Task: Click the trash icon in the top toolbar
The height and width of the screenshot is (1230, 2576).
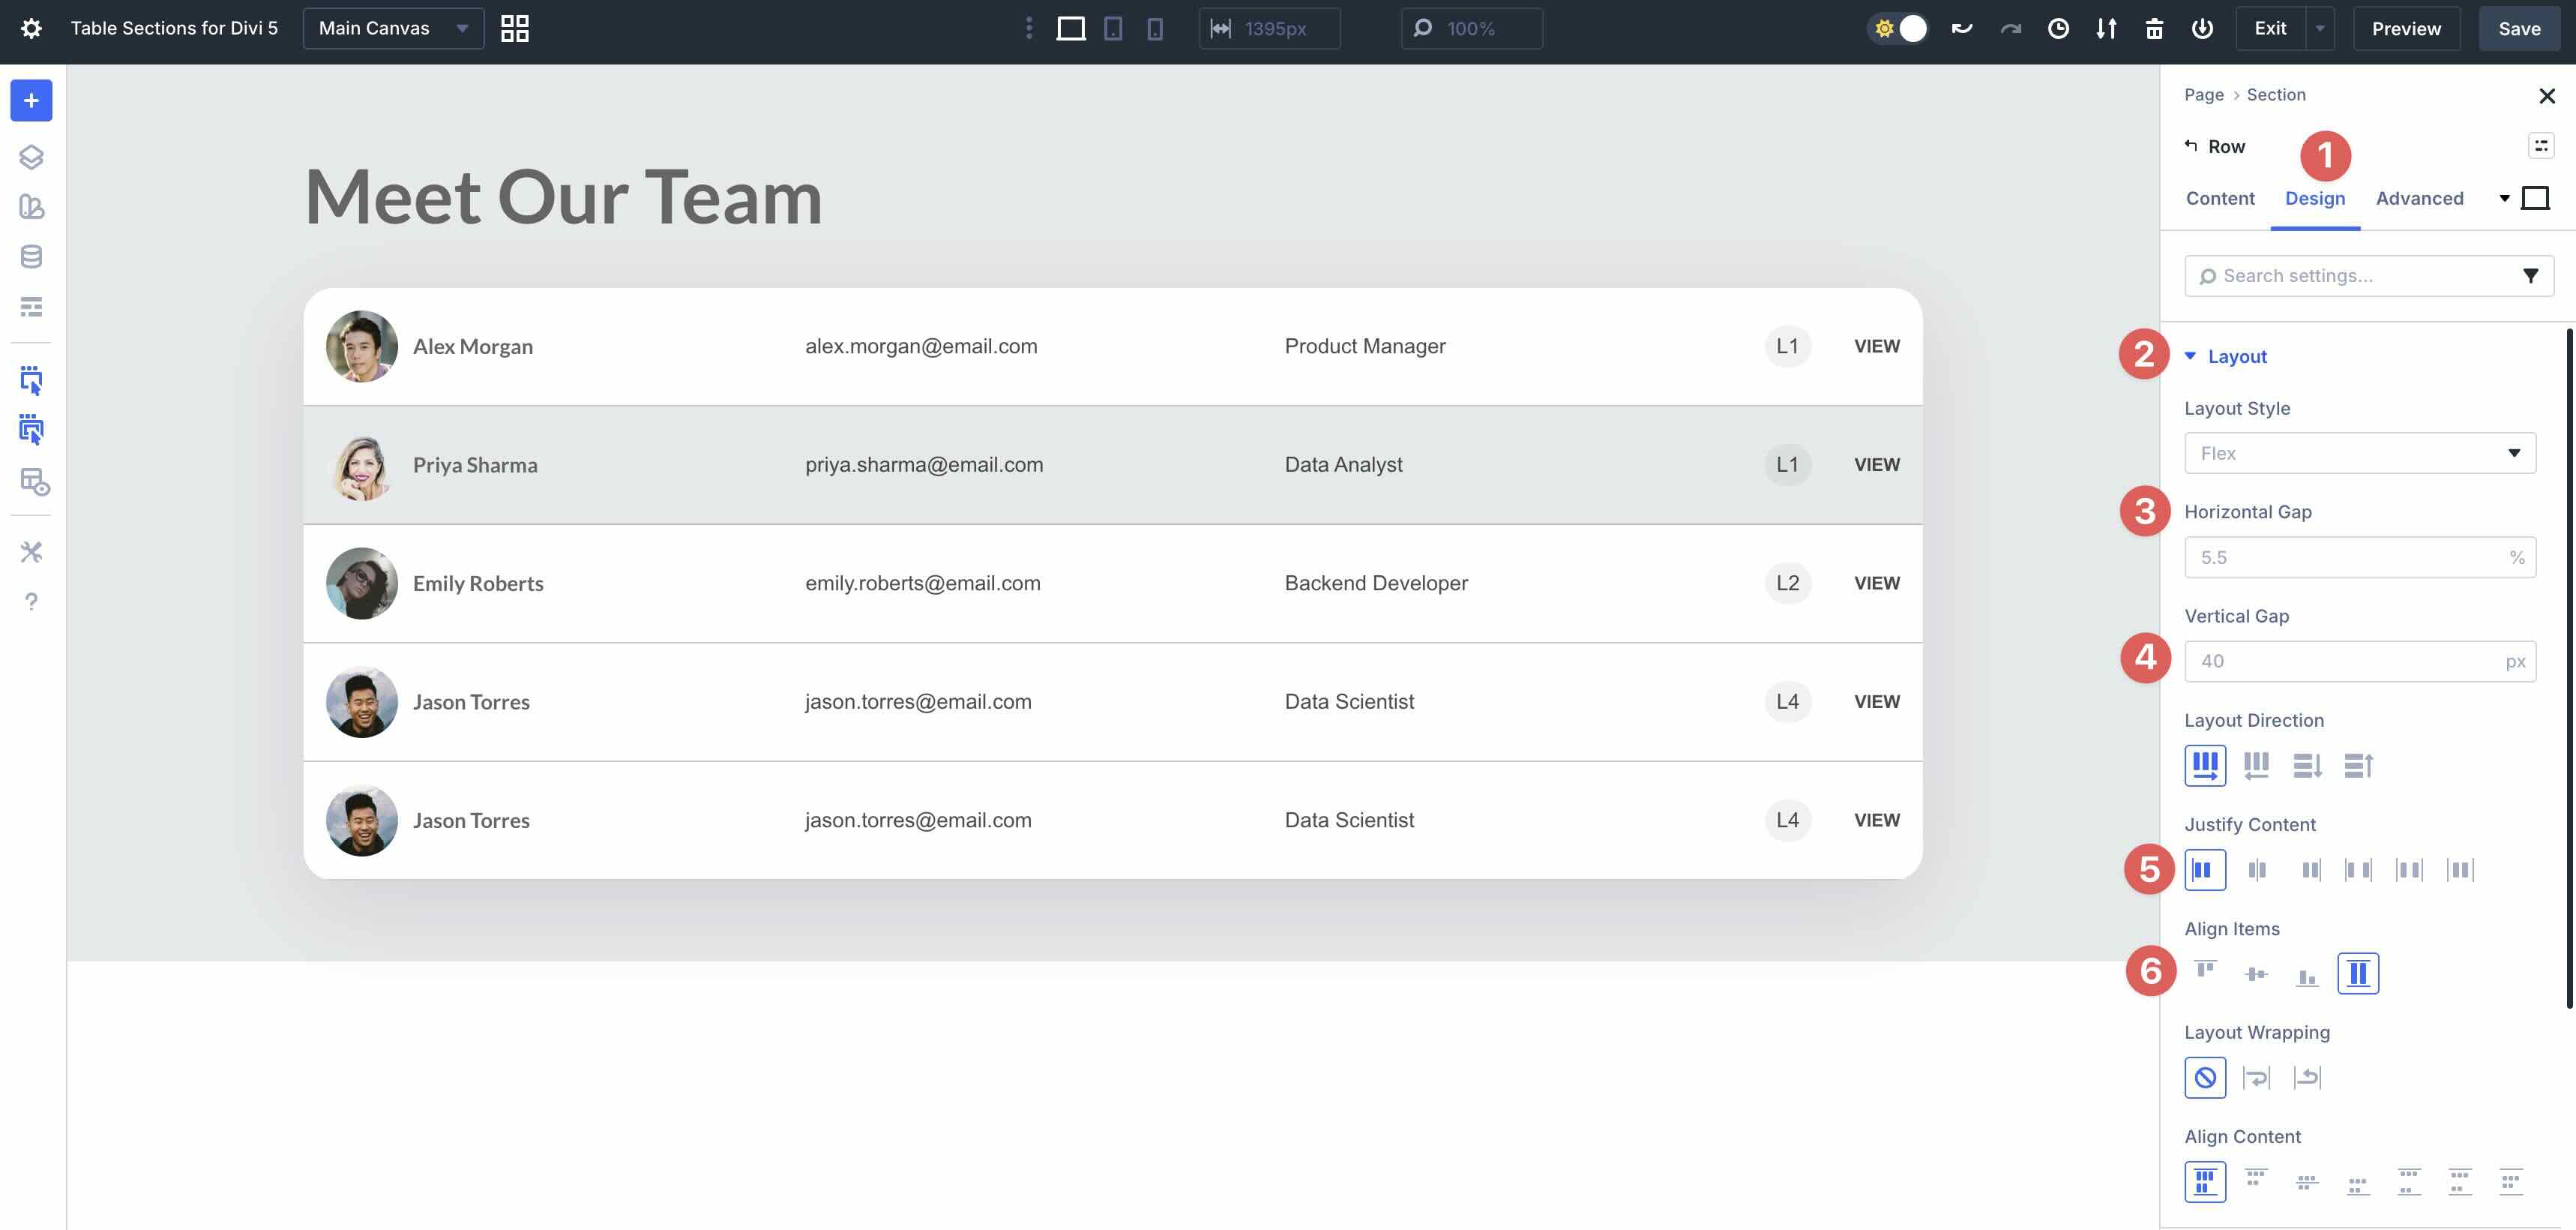Action: tap(2155, 28)
